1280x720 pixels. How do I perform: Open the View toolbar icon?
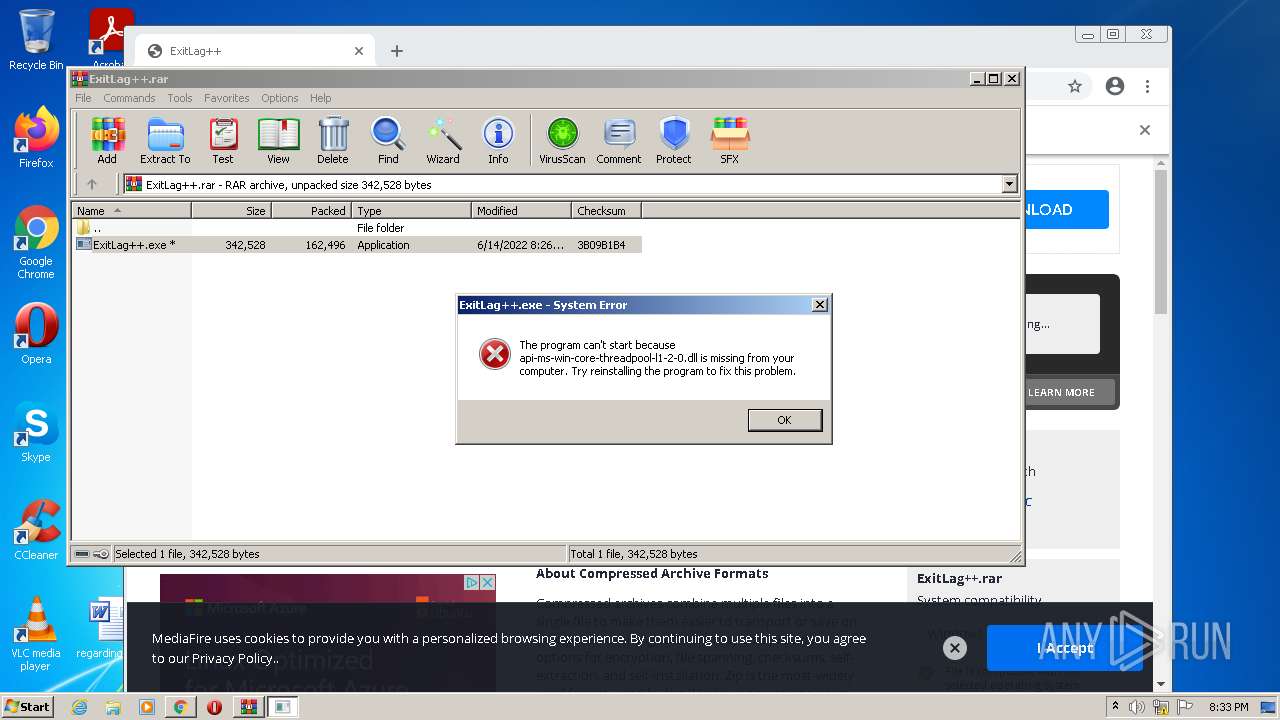click(278, 140)
